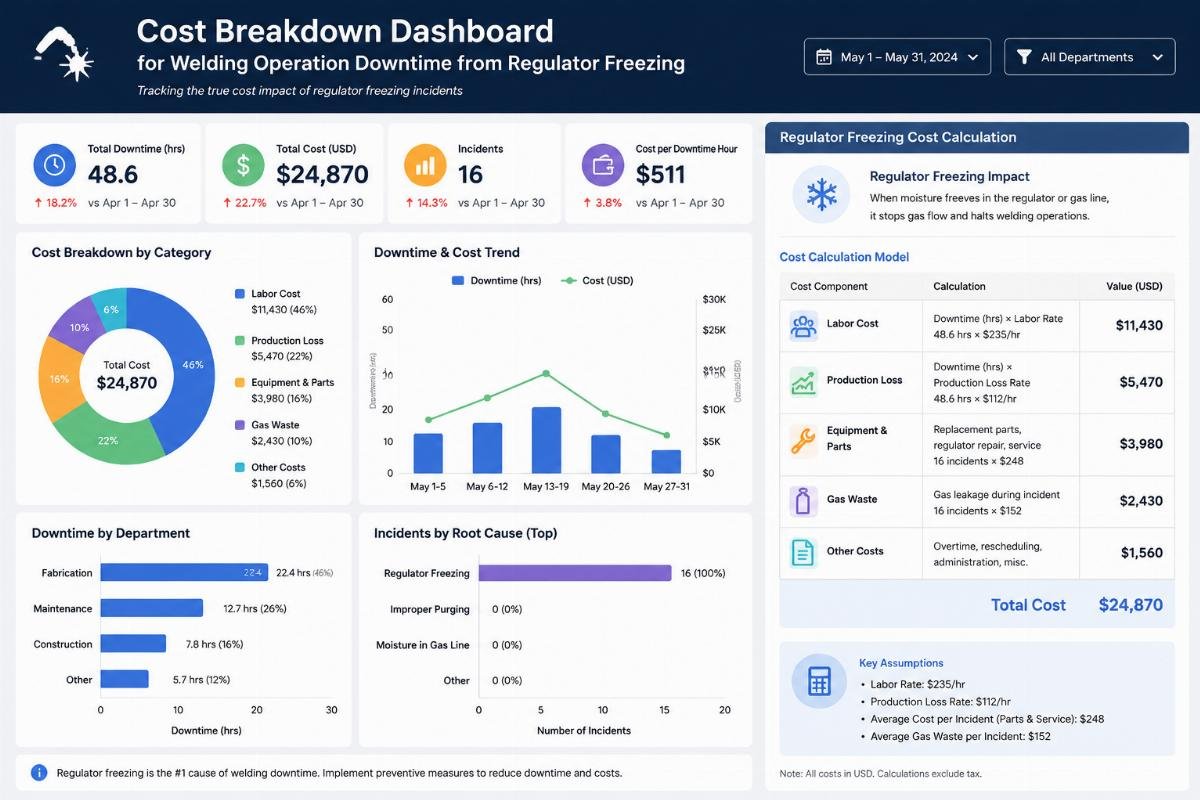Click the 22% green donut segment
The image size is (1200, 800).
(x=107, y=439)
